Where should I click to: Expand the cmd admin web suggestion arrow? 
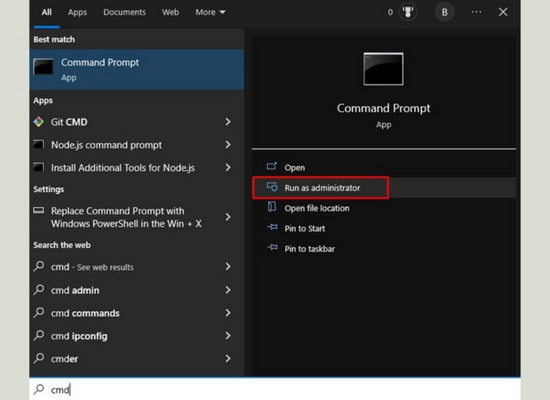click(228, 290)
